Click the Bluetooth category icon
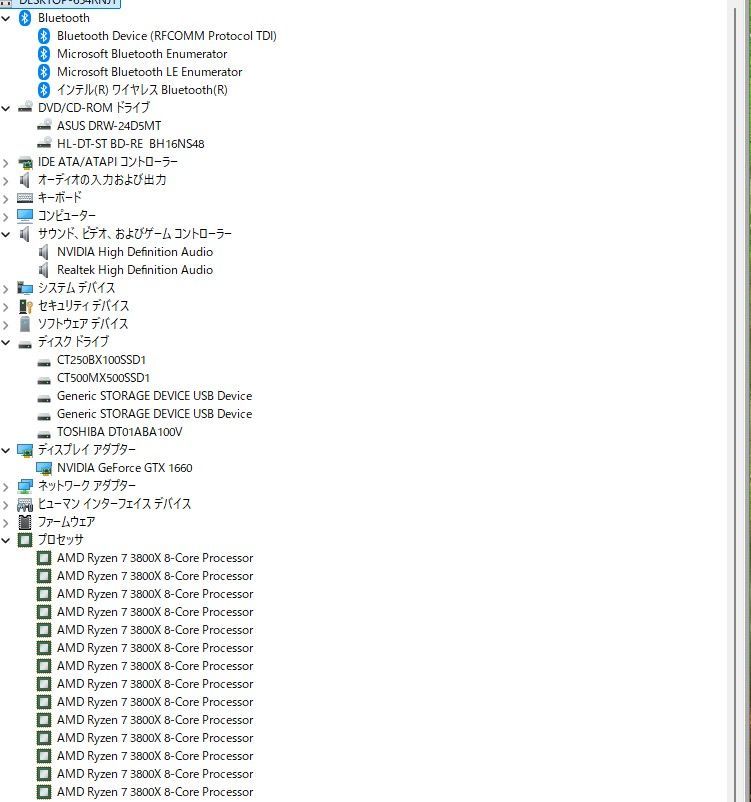Image resolution: width=751 pixels, height=802 pixels. click(x=25, y=18)
